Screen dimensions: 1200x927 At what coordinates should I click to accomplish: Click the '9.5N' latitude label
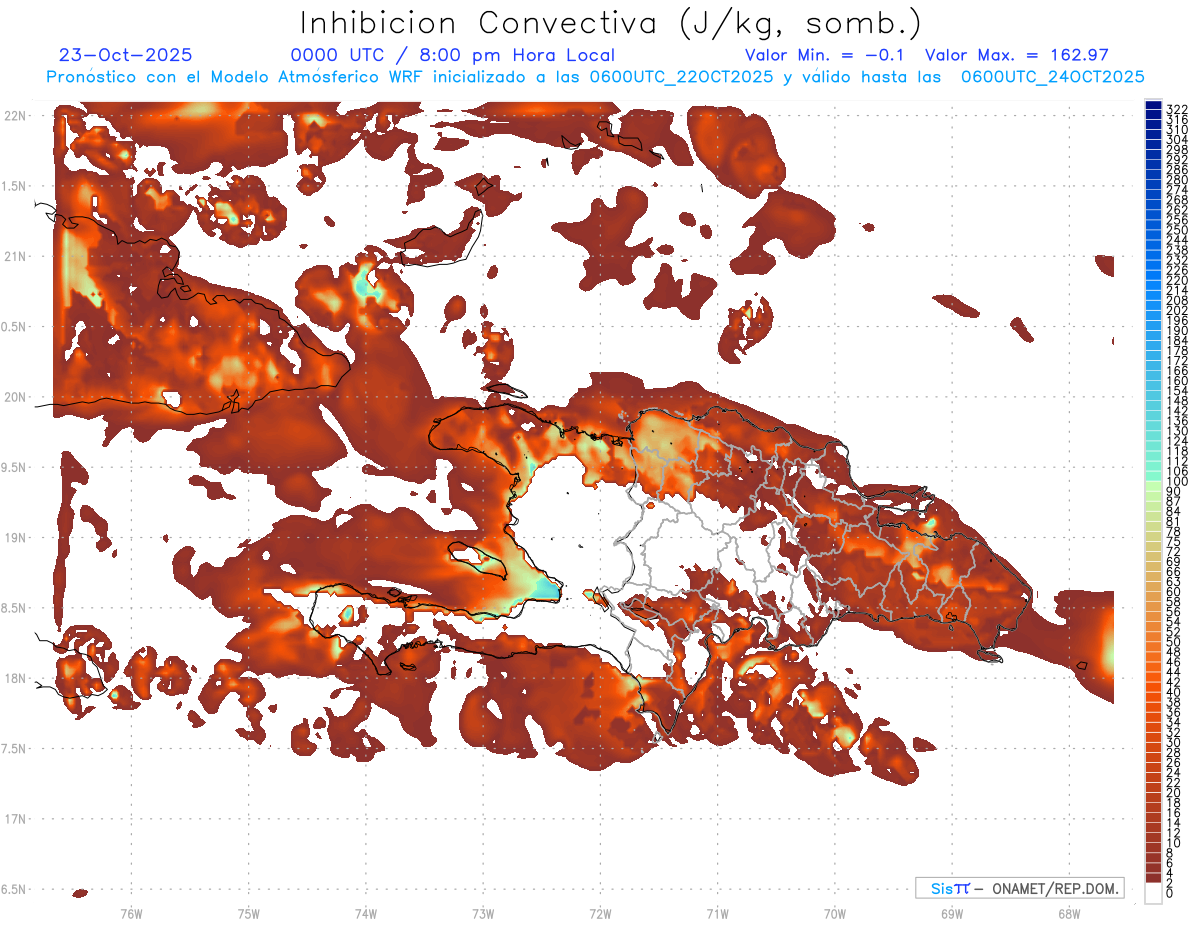pyautogui.click(x=14, y=468)
